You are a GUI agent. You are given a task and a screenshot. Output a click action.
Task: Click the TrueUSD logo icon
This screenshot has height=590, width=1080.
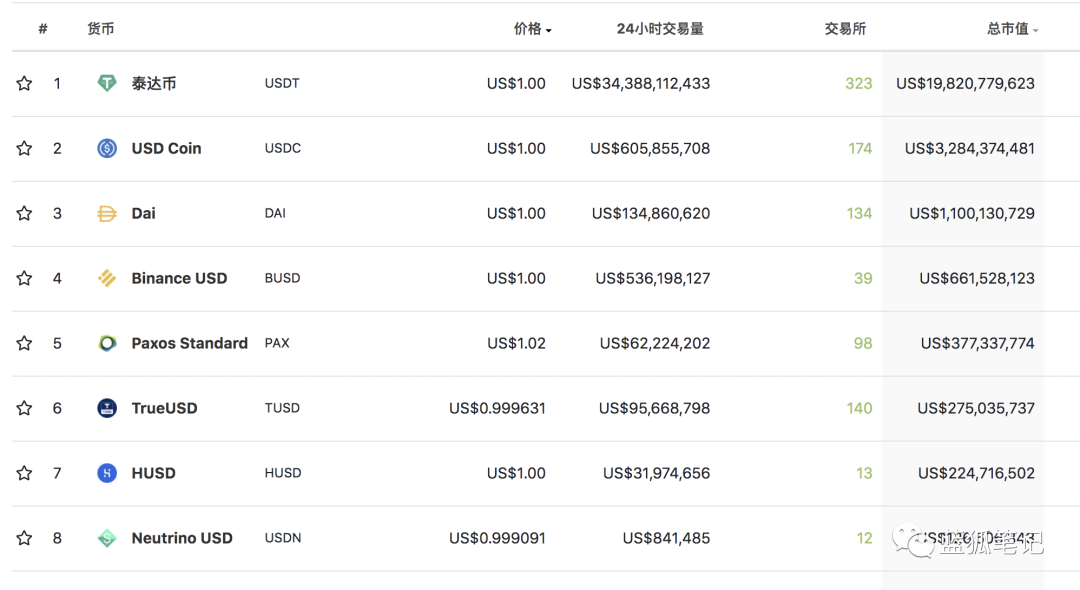(x=107, y=408)
